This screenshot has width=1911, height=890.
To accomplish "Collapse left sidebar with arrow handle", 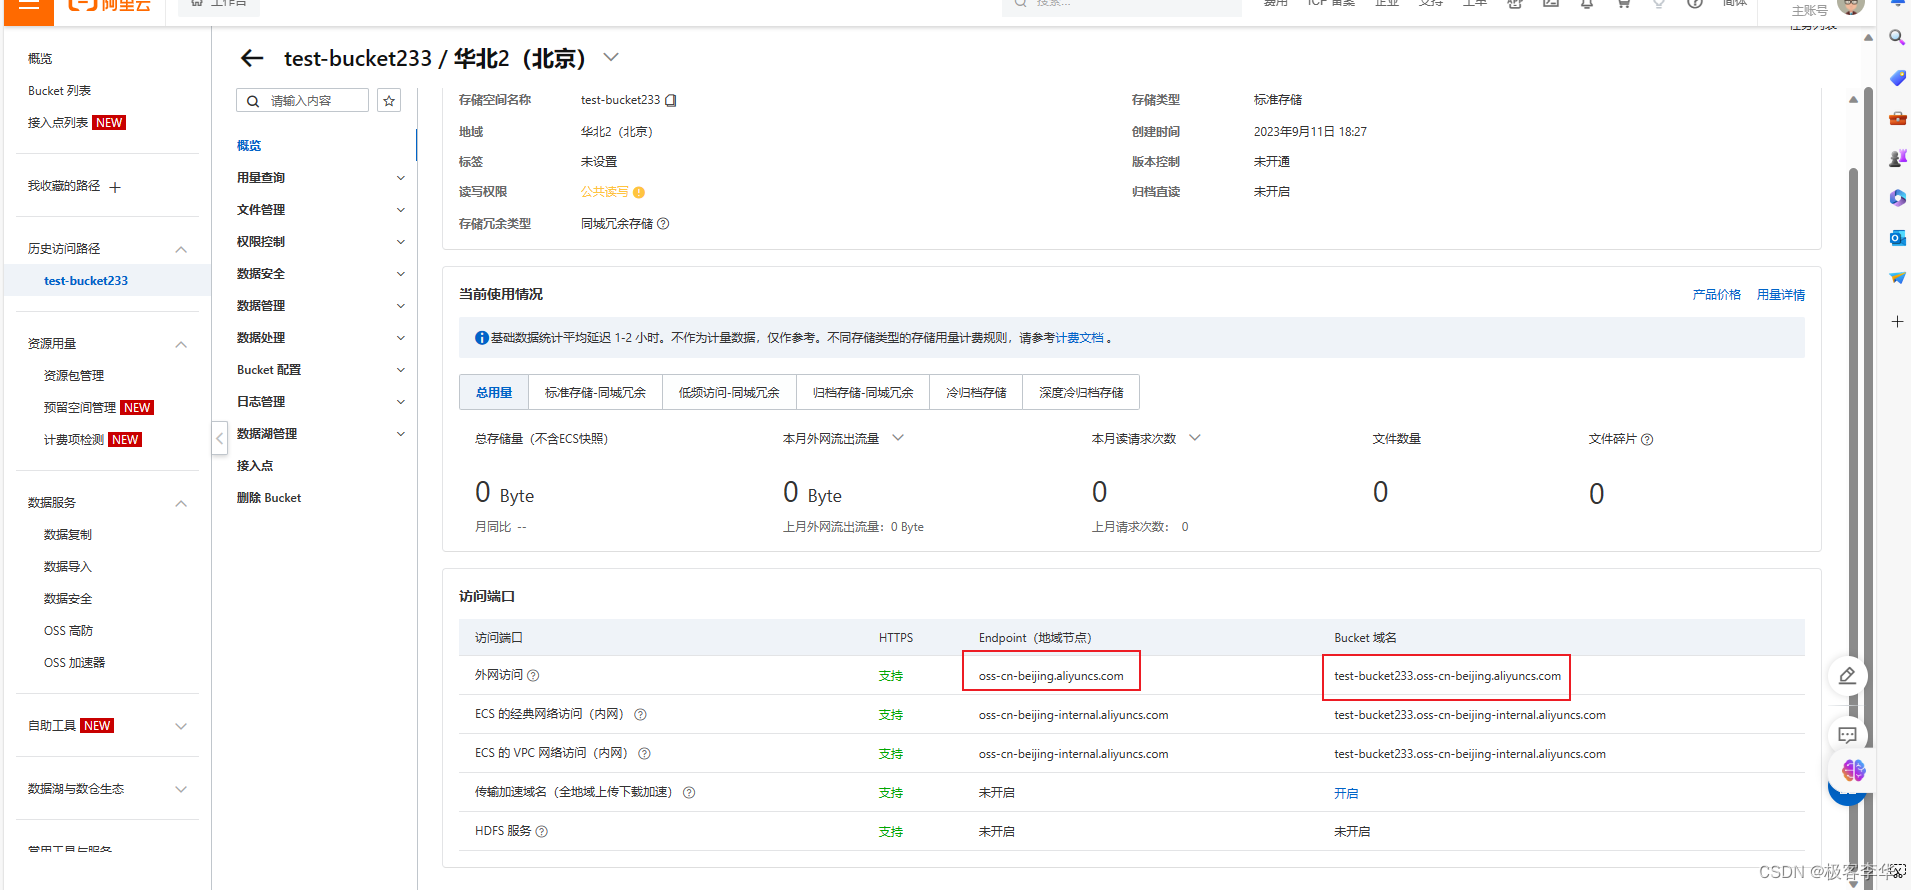I will tap(219, 438).
